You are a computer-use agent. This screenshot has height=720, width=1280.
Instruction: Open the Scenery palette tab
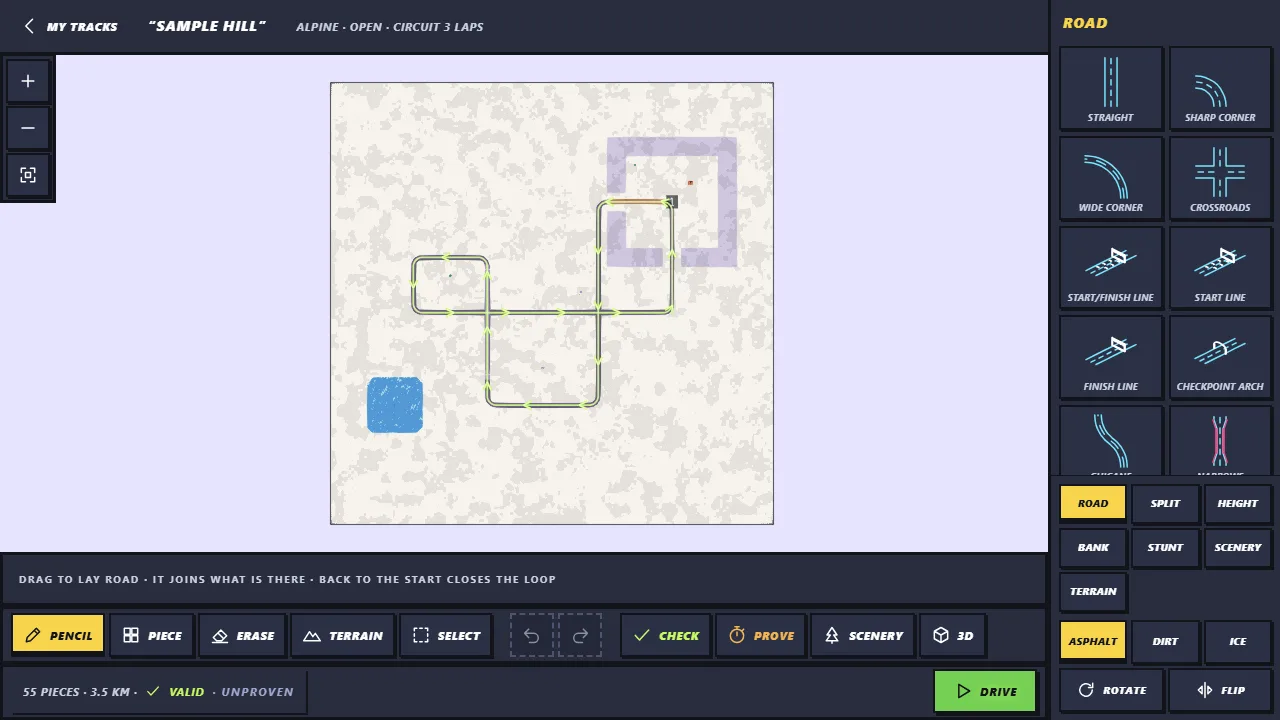[1237, 547]
